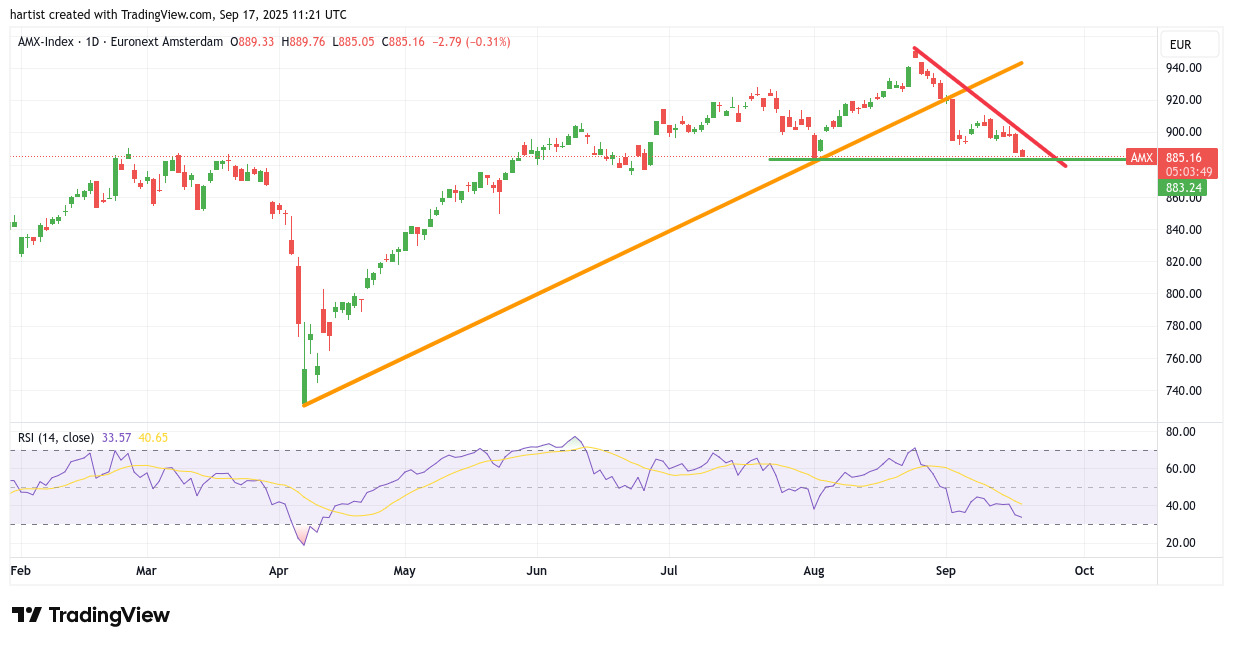The image size is (1233, 645).
Task: Click the Feb label on the time axis
Action: coord(20,571)
